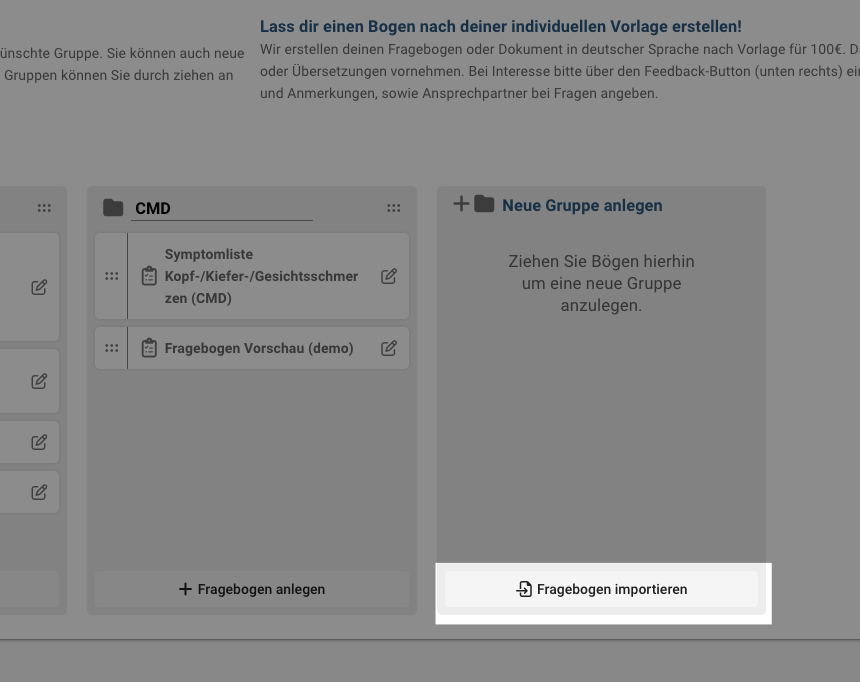Click heading 'Lass dir einen Bogen nach deiner individuellen Vorlage erstellen!'
Image resolution: width=860 pixels, height=682 pixels.
pos(501,26)
